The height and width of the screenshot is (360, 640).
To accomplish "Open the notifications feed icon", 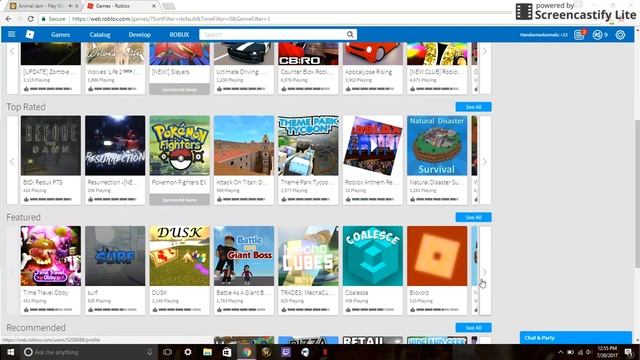I will (579, 35).
